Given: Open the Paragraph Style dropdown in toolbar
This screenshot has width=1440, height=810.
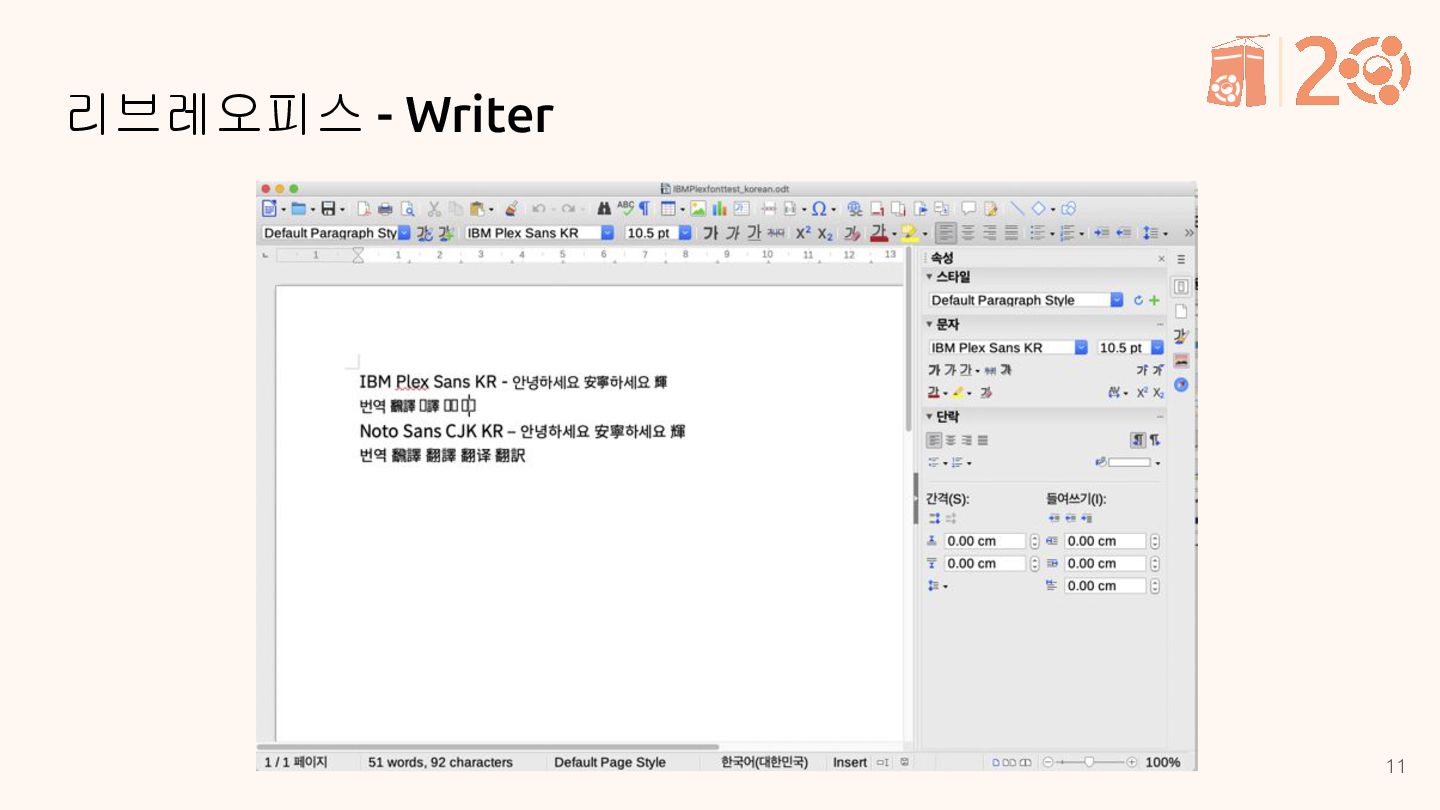Looking at the screenshot, I should click(x=404, y=233).
